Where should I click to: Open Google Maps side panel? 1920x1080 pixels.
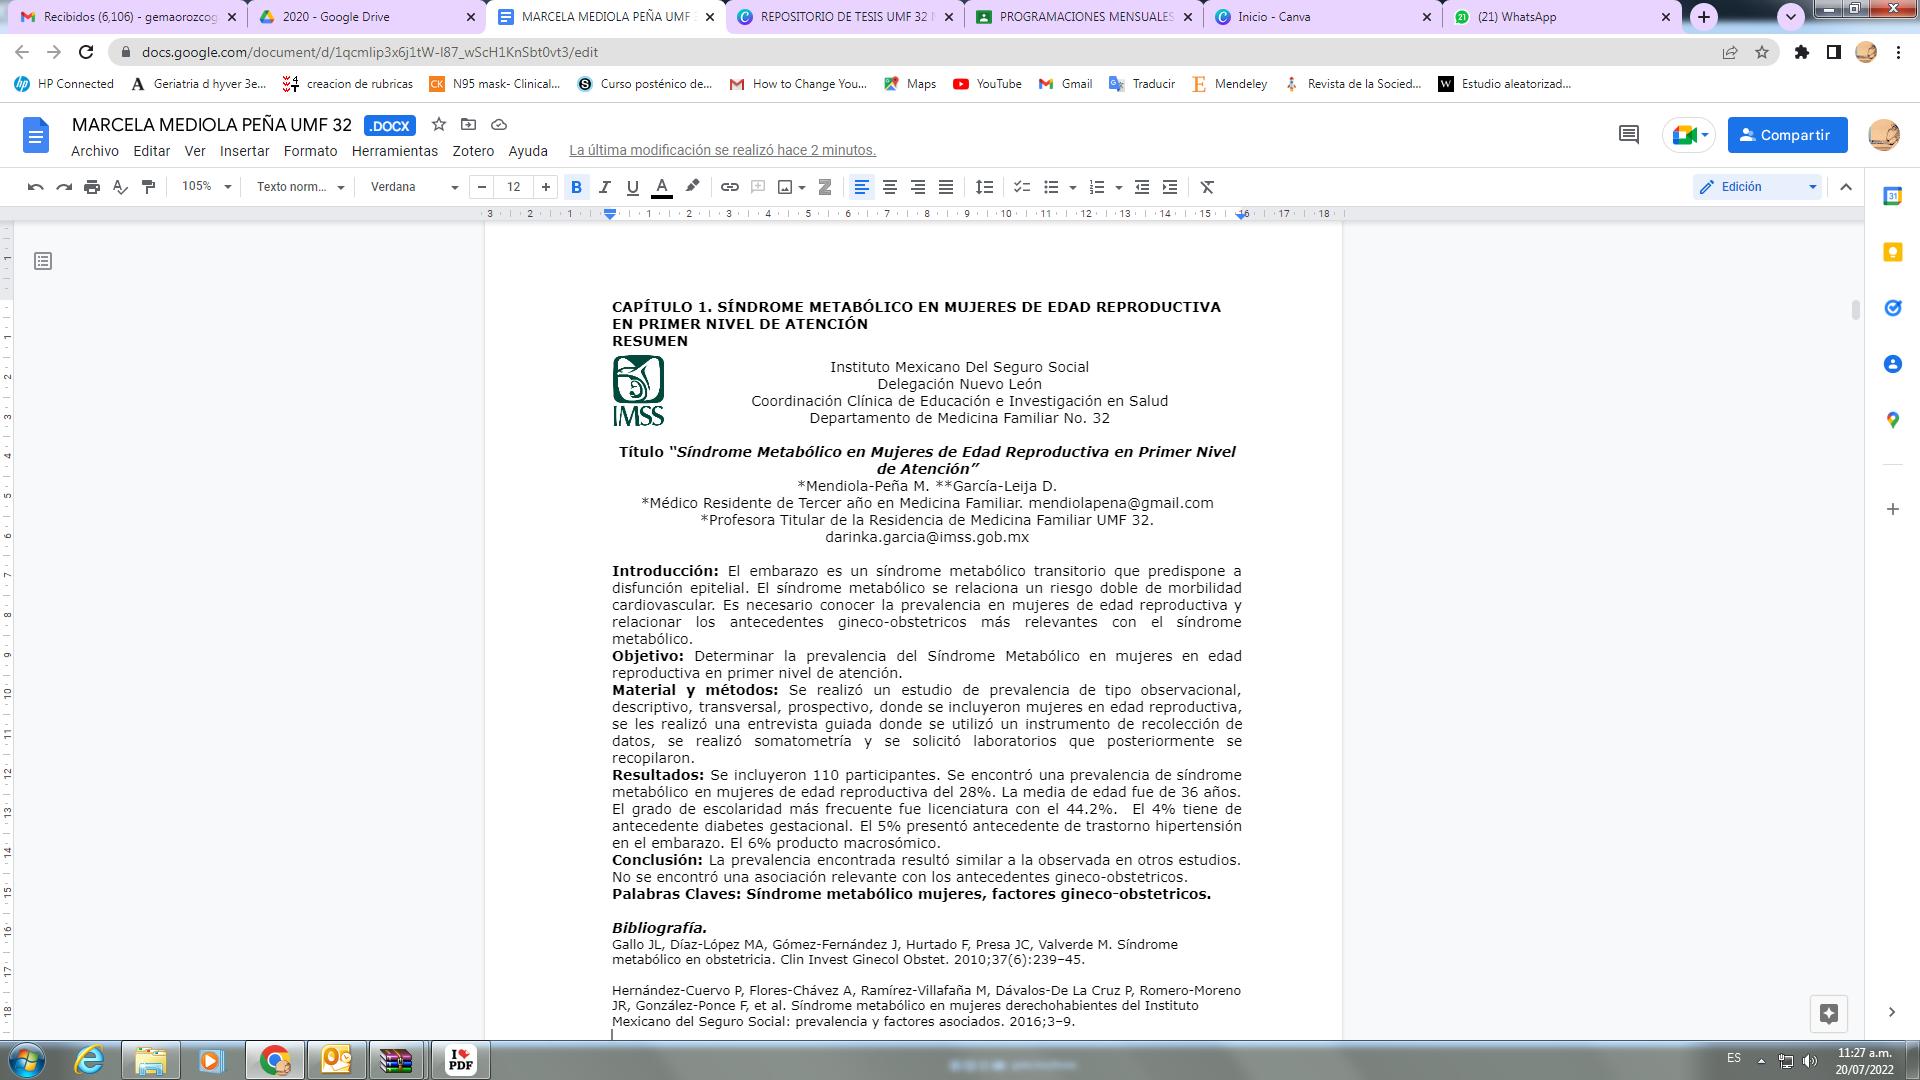[1892, 421]
